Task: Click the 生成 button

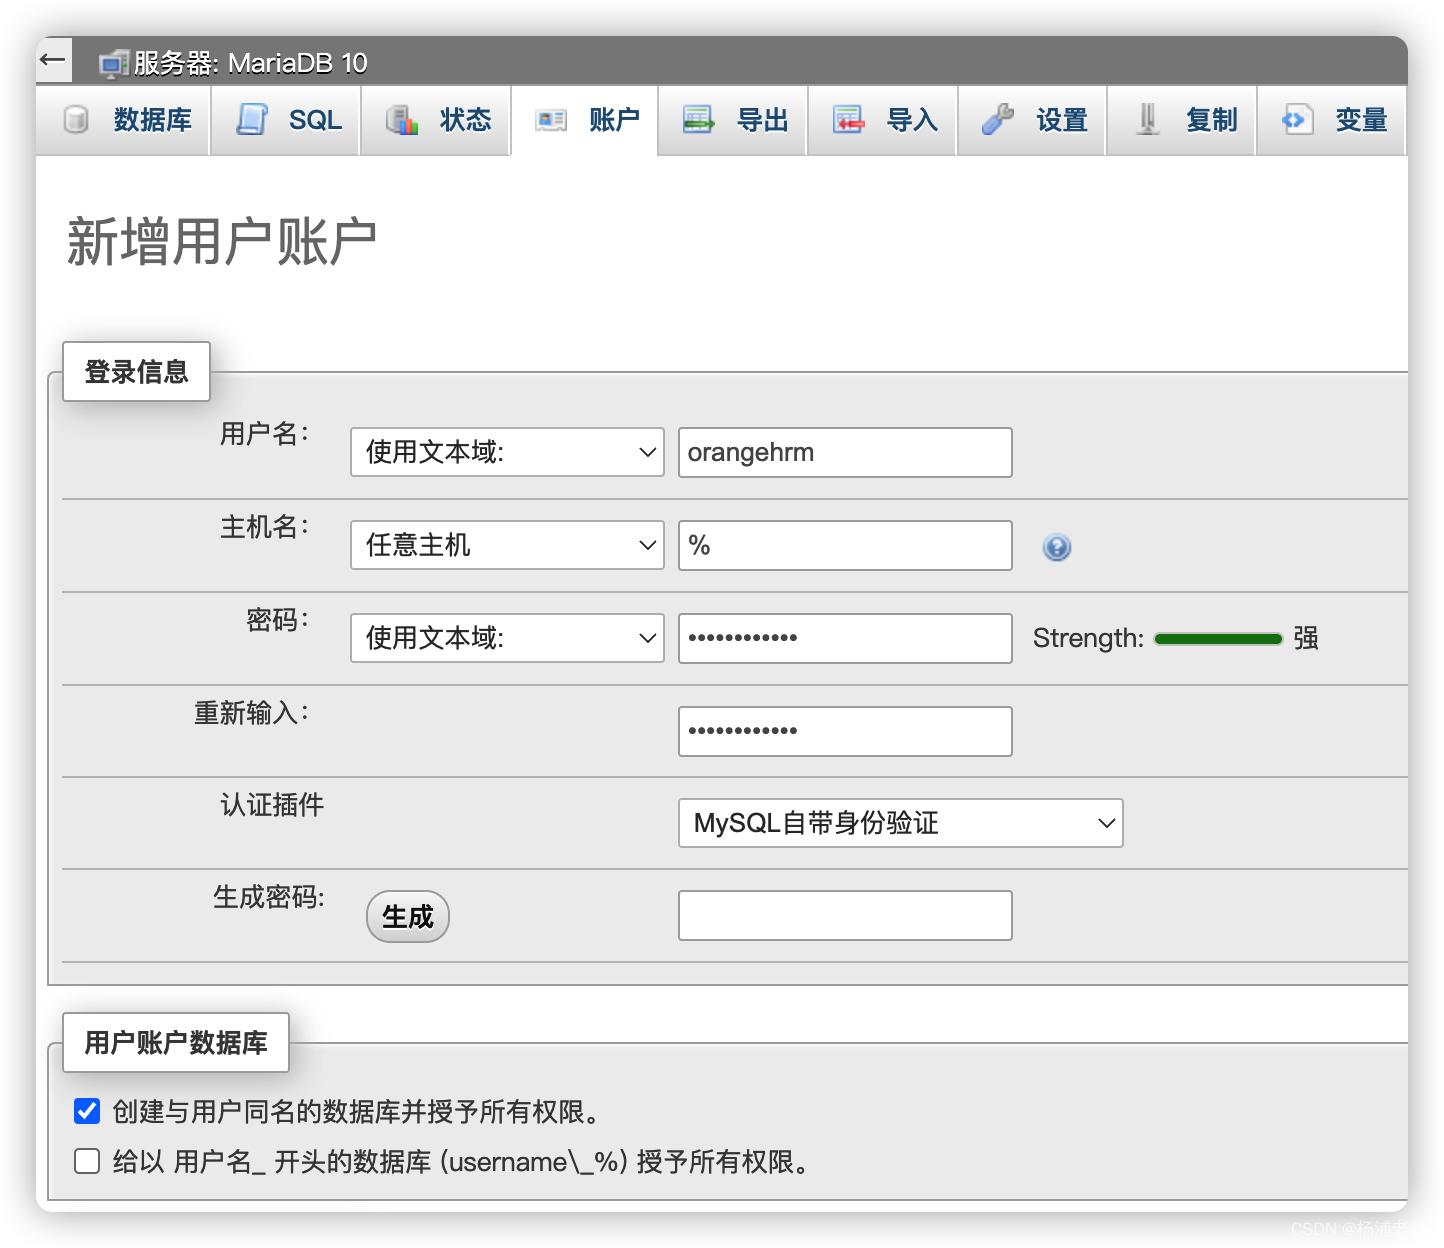Action: pos(408,917)
